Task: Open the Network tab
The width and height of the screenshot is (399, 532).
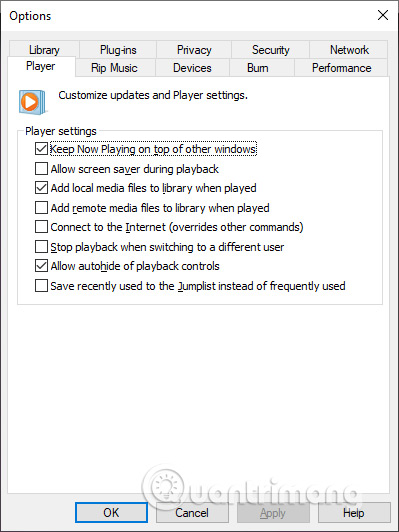Action: click(x=349, y=50)
